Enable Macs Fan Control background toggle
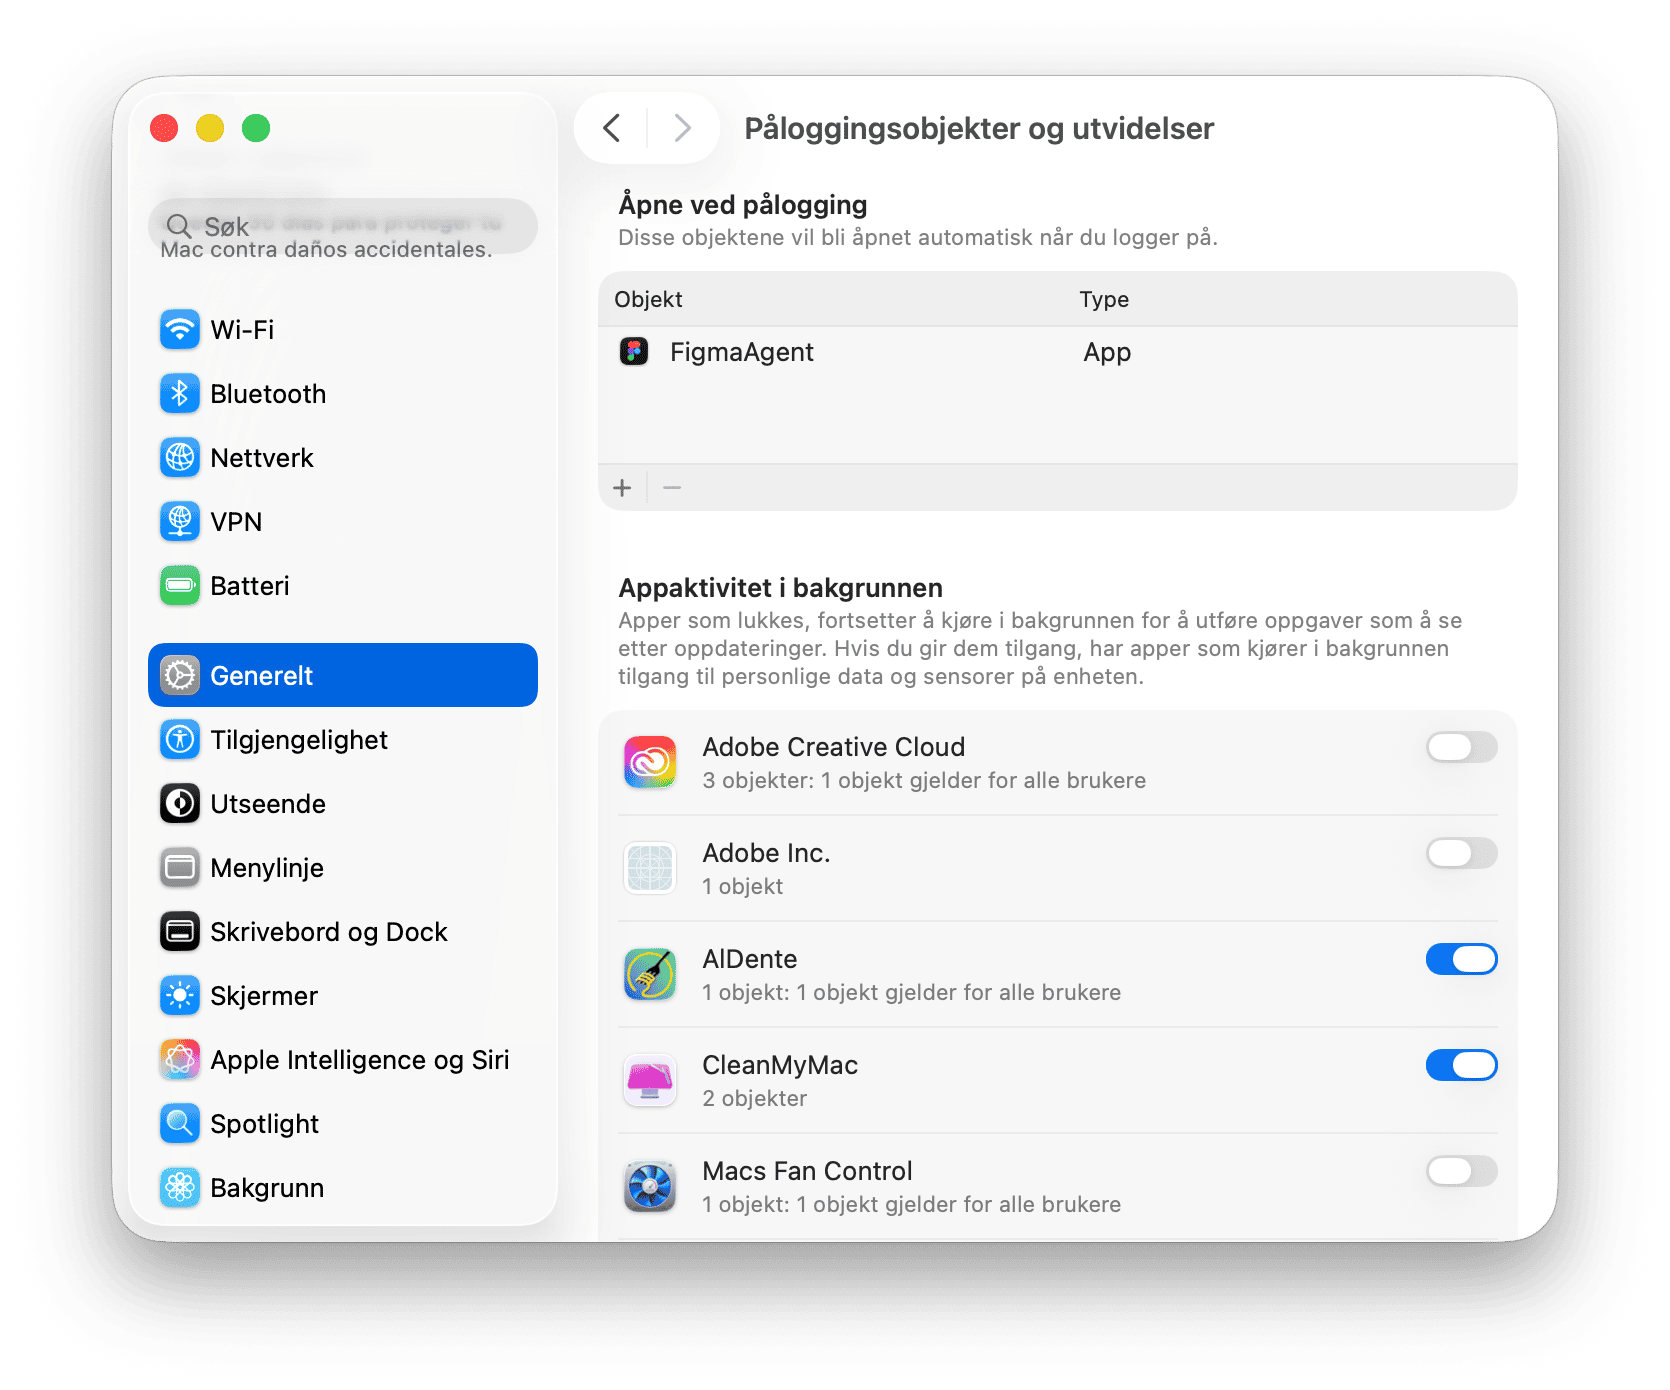This screenshot has height=1390, width=1670. pos(1461,1171)
